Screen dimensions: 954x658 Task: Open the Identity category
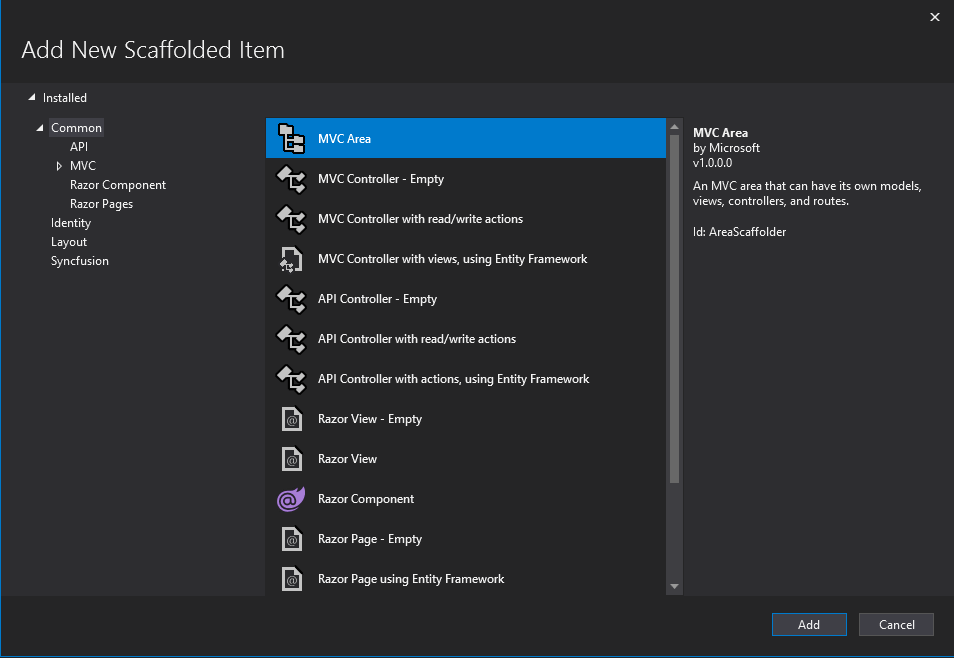[71, 223]
